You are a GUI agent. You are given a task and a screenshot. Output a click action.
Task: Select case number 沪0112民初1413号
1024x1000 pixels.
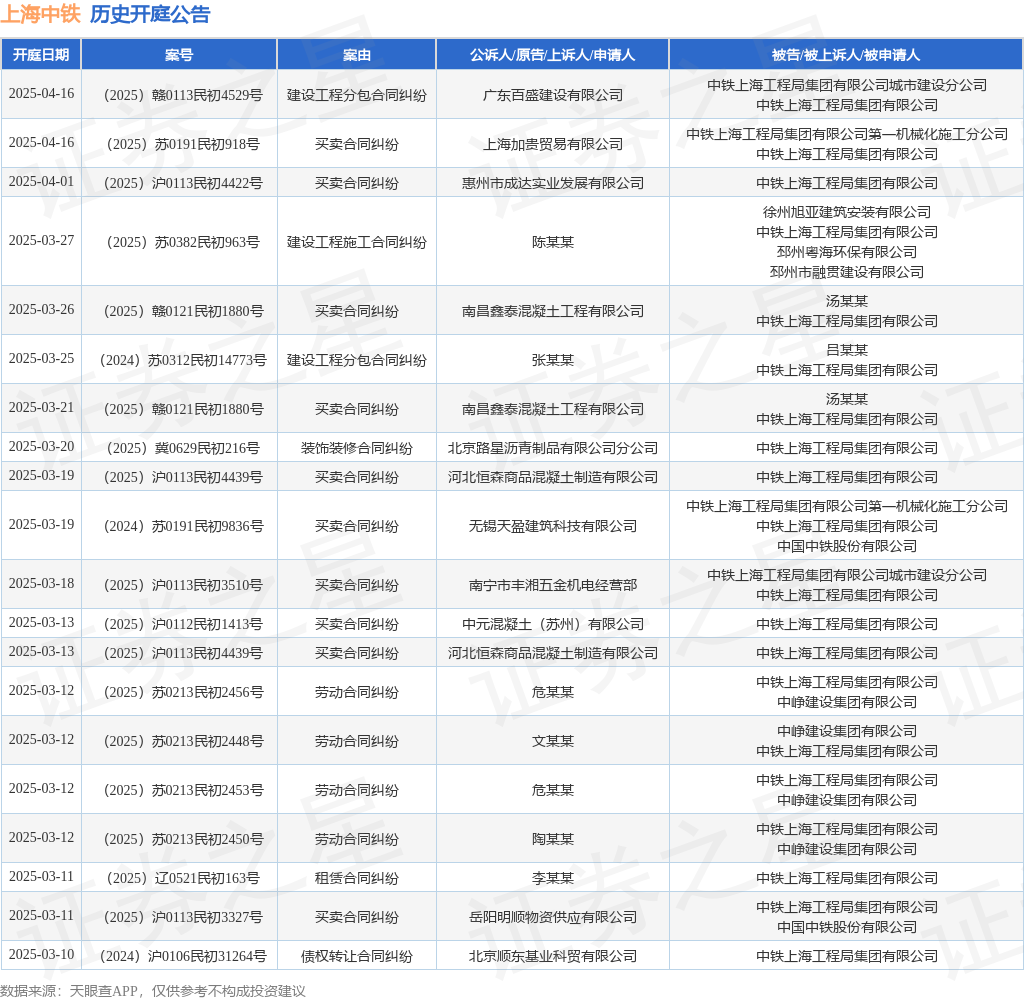(x=184, y=624)
